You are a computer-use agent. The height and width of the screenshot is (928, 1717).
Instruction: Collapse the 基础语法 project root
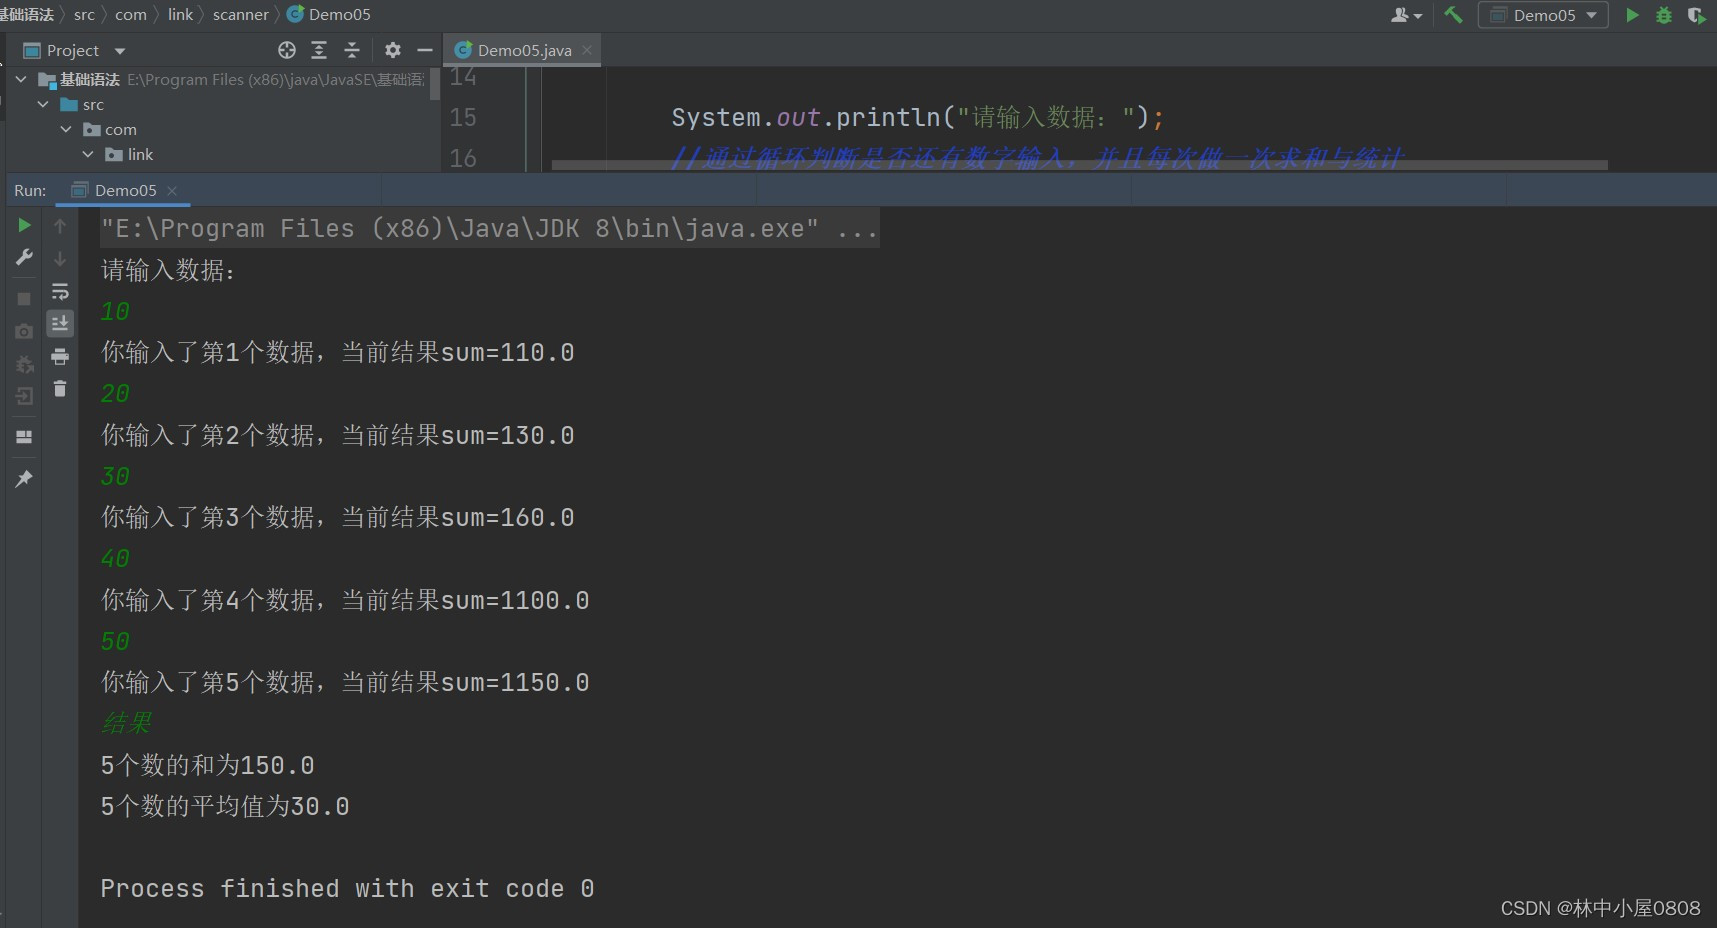pyautogui.click(x=21, y=79)
